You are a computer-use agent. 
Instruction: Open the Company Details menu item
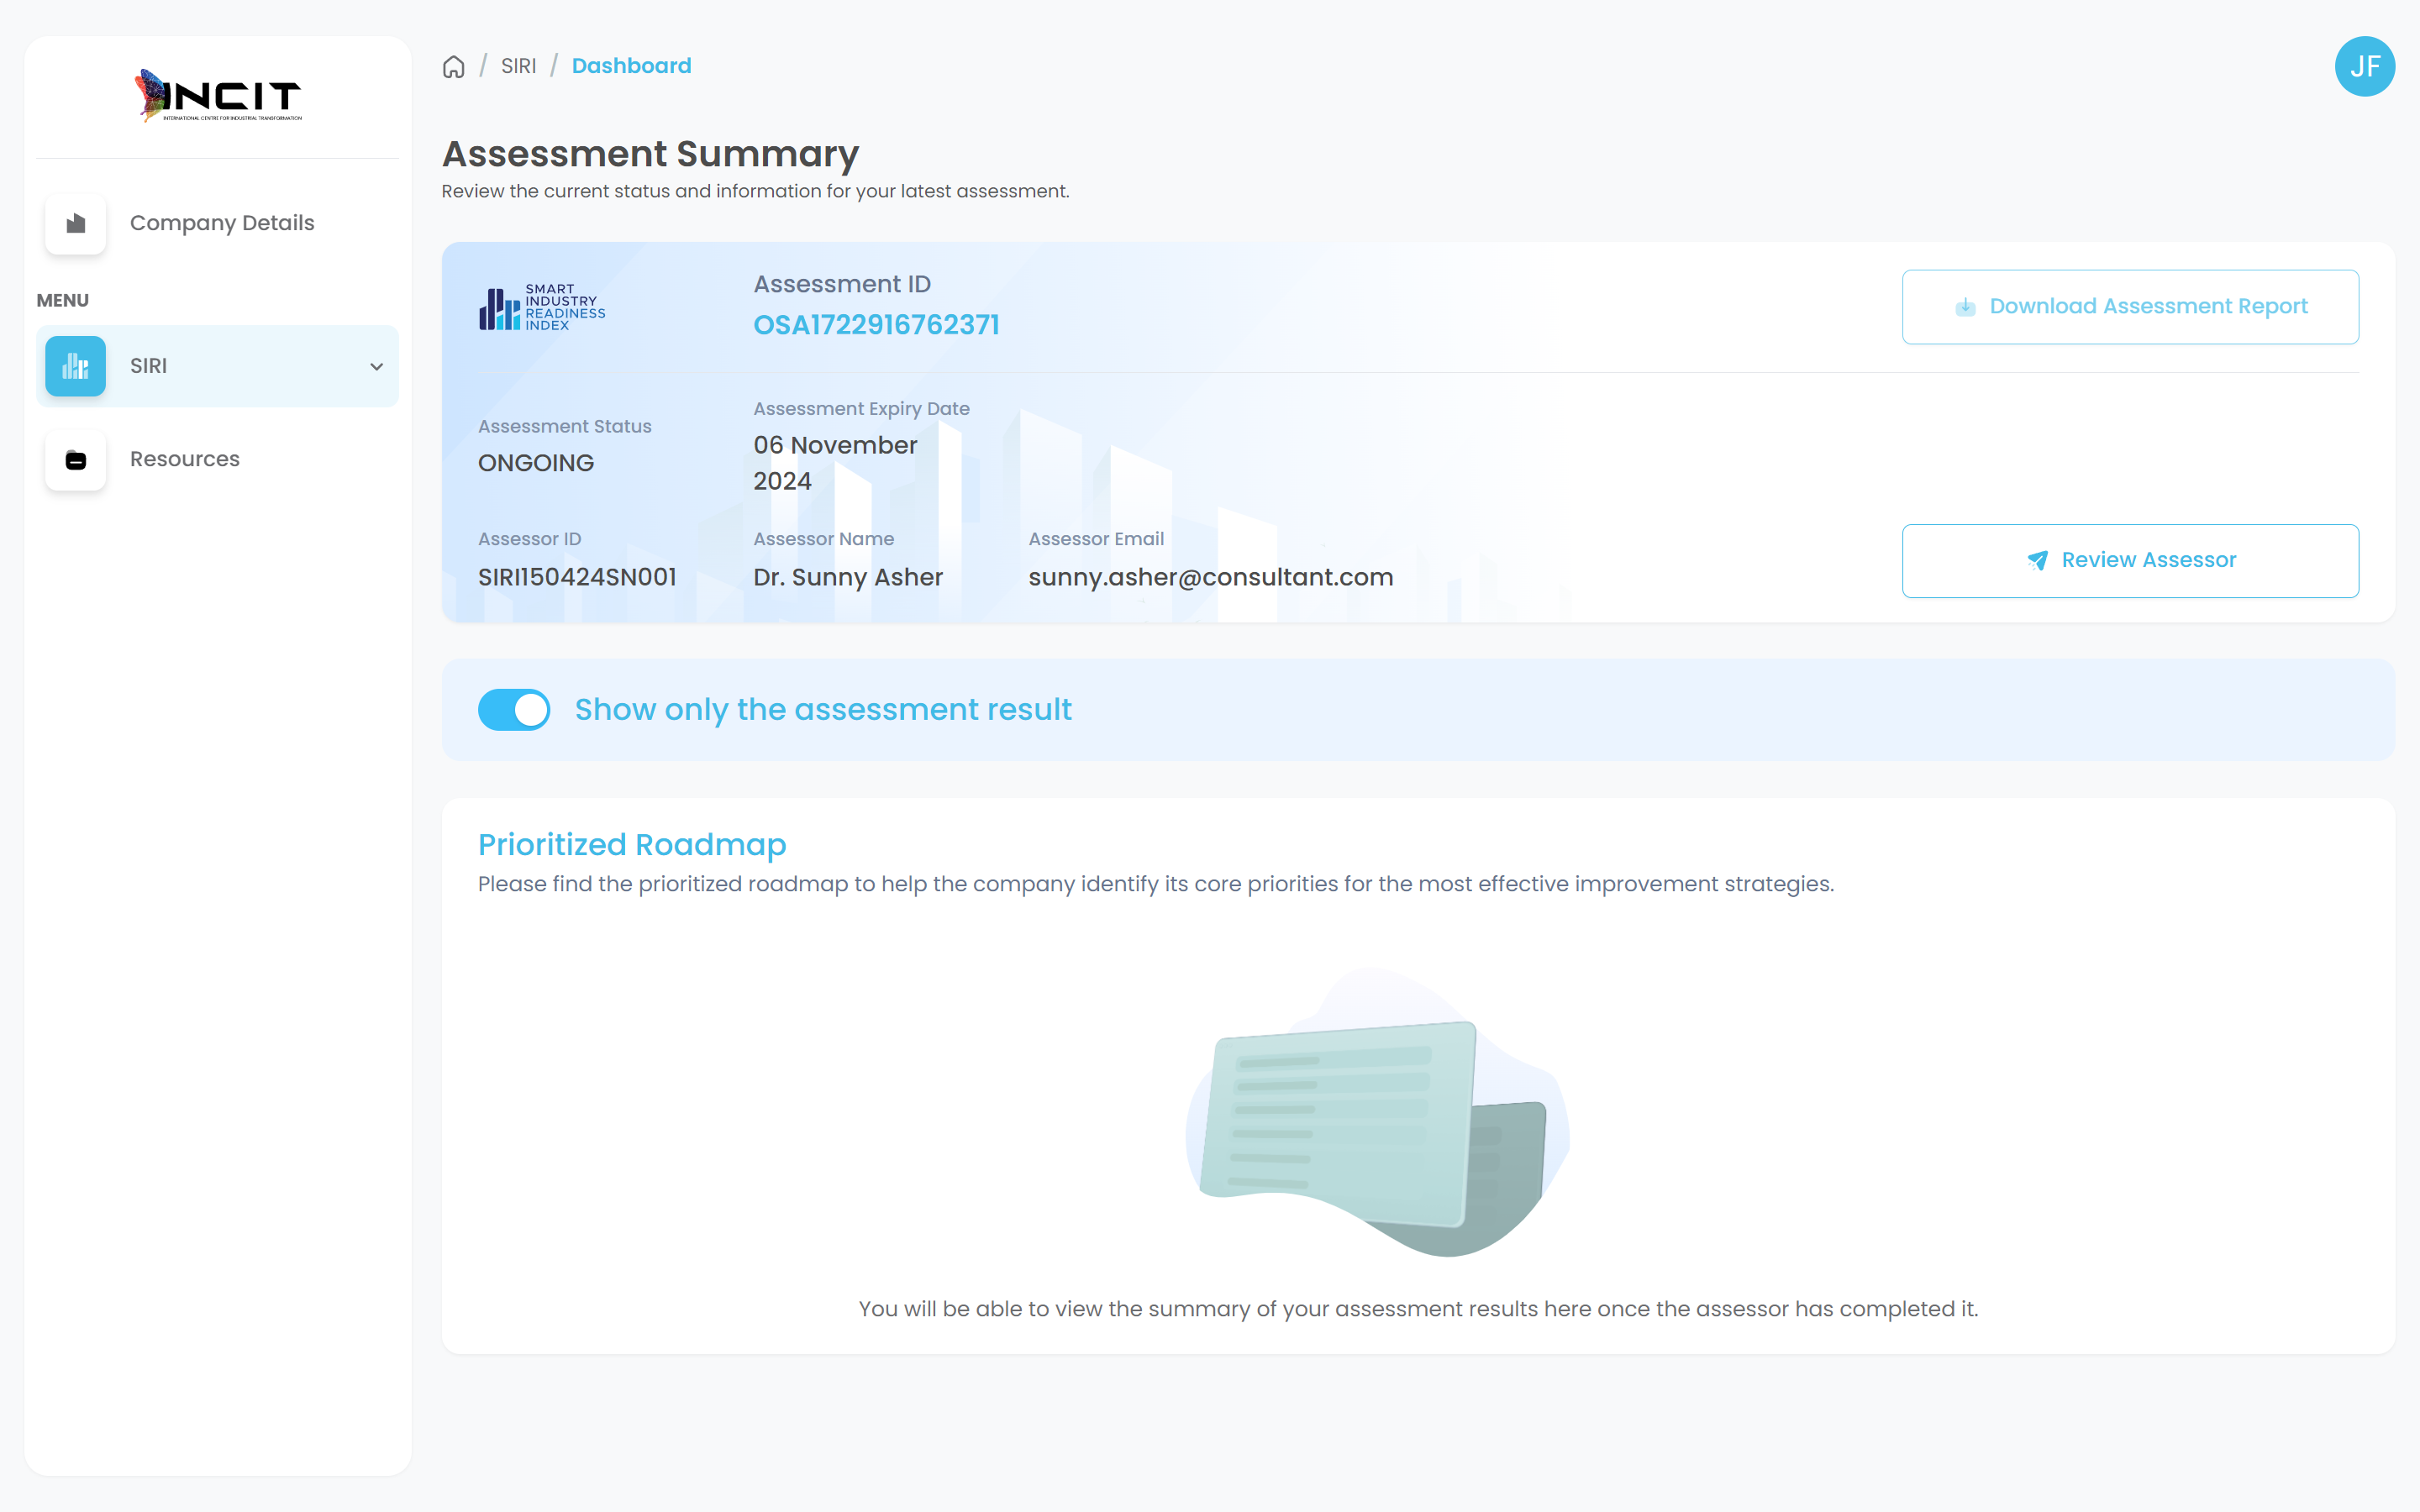[x=222, y=223]
